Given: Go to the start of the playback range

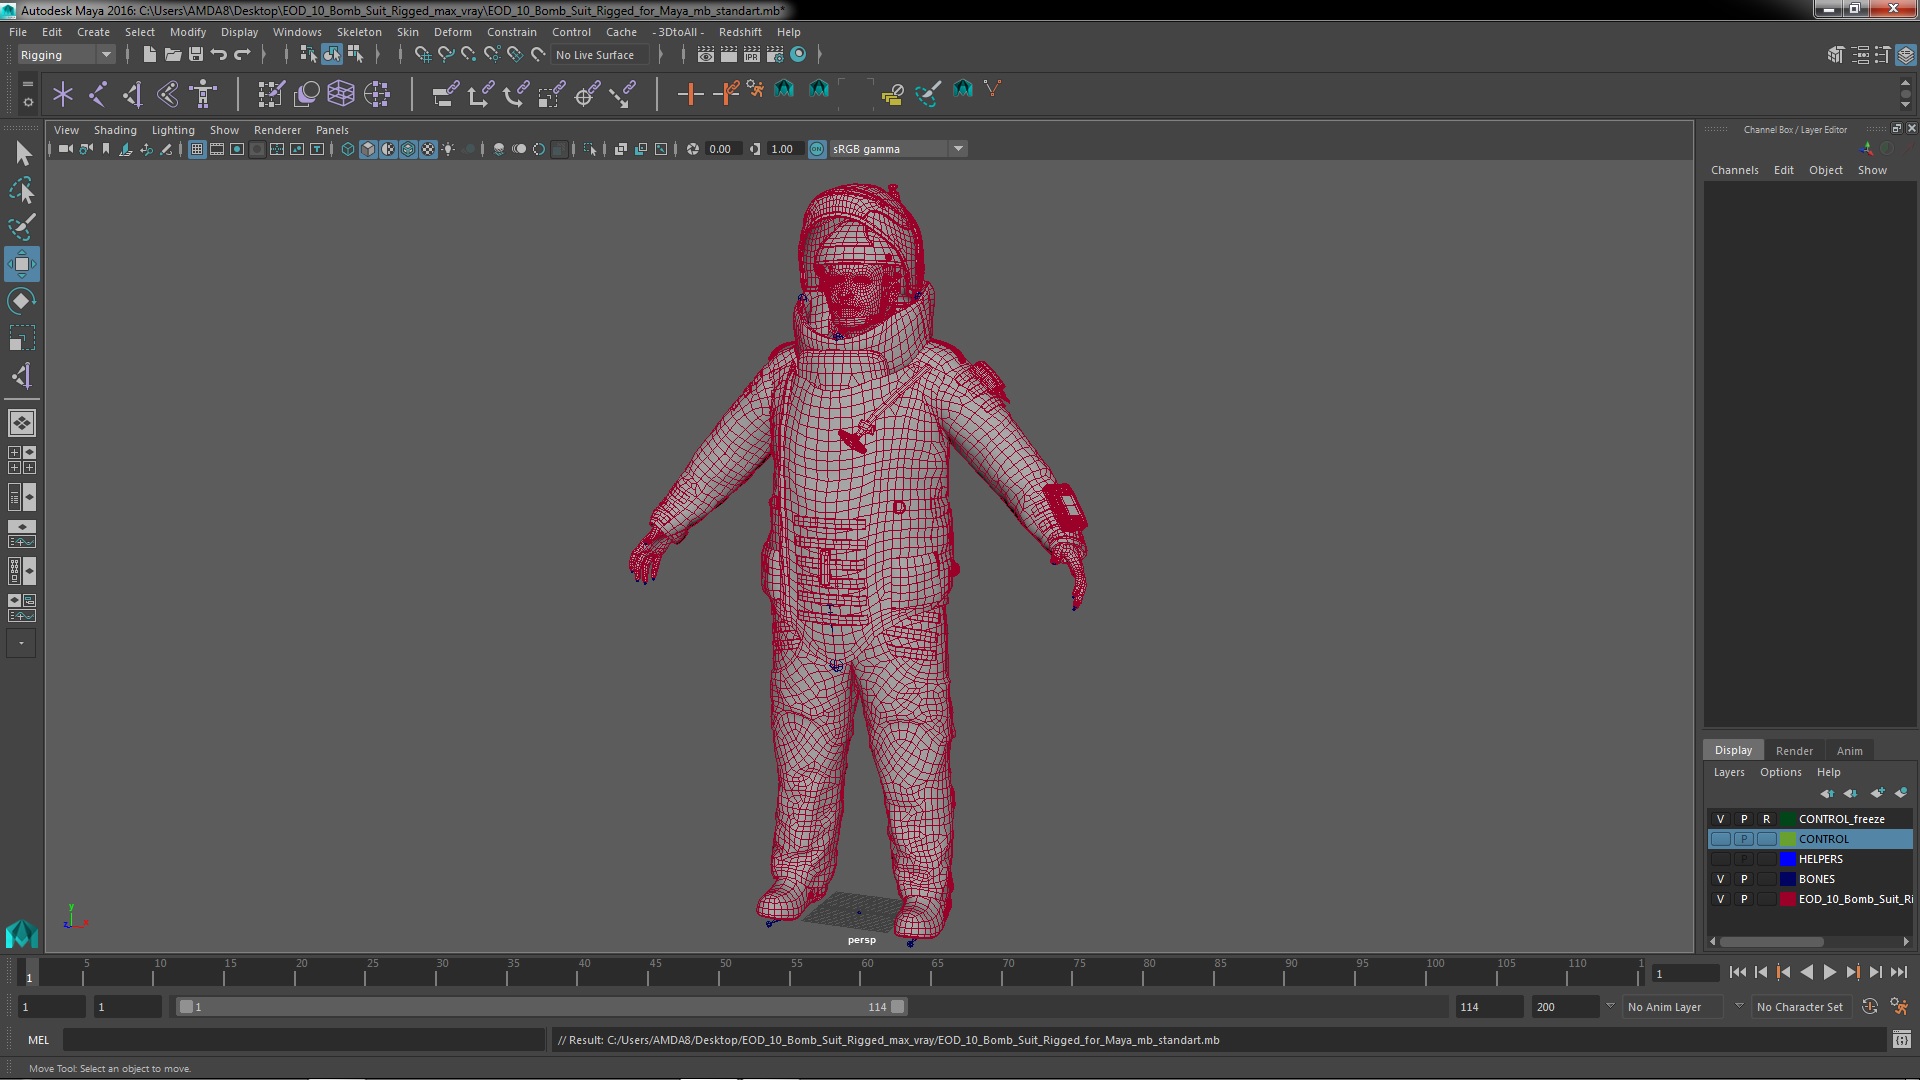Looking at the screenshot, I should coord(1737,972).
